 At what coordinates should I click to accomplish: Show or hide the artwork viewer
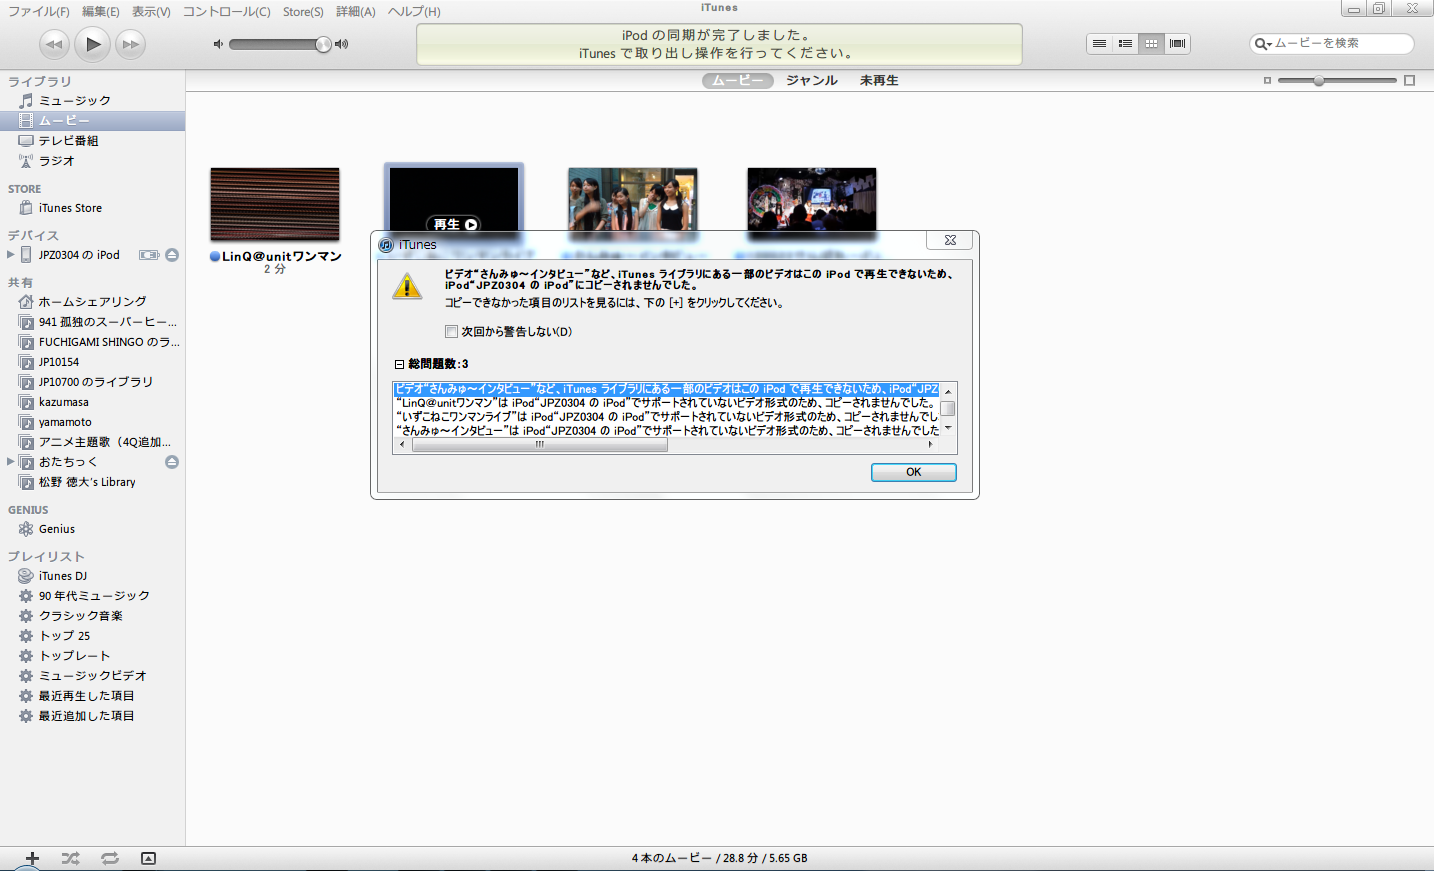point(148,858)
